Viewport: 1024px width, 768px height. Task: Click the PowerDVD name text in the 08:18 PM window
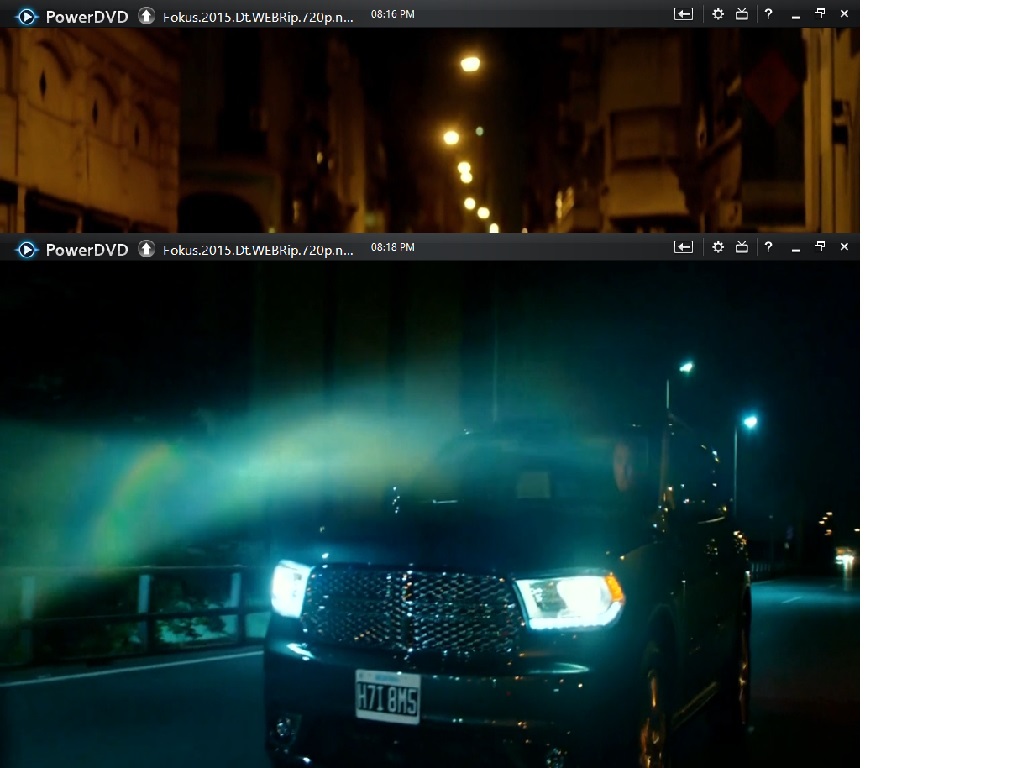tap(87, 250)
